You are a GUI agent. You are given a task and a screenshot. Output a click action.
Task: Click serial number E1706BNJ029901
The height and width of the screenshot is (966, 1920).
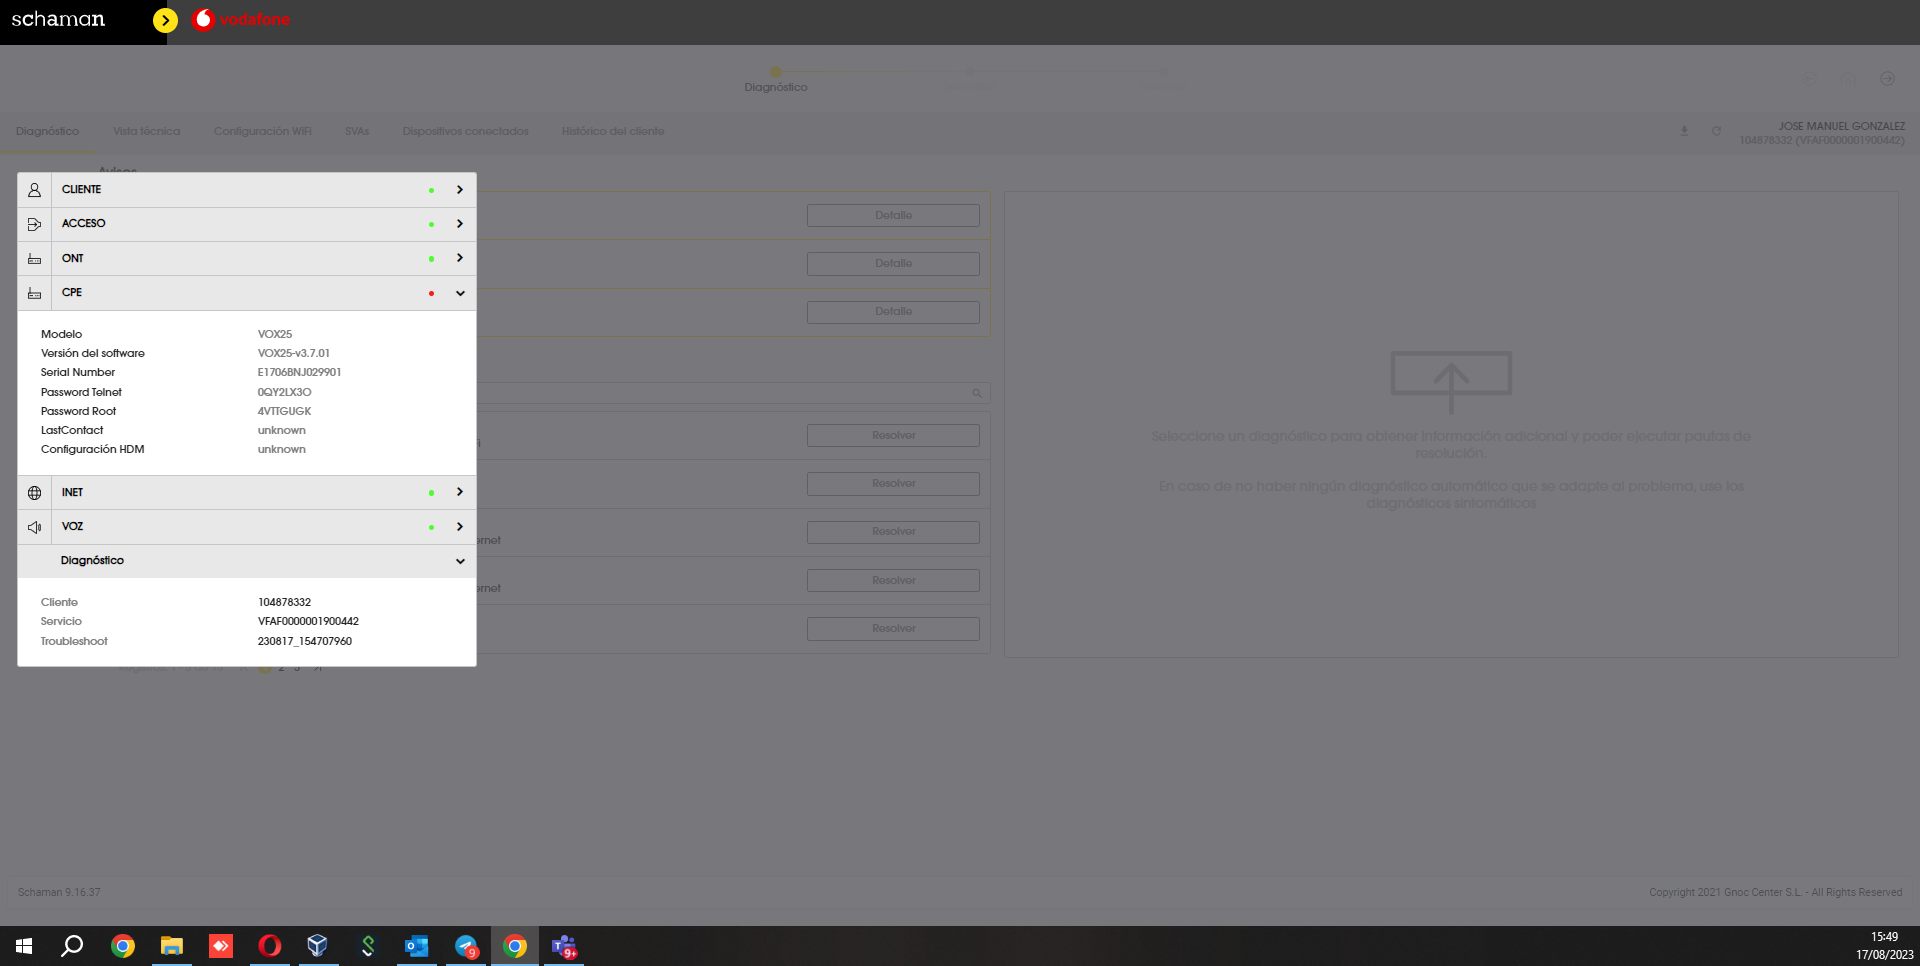299,372
